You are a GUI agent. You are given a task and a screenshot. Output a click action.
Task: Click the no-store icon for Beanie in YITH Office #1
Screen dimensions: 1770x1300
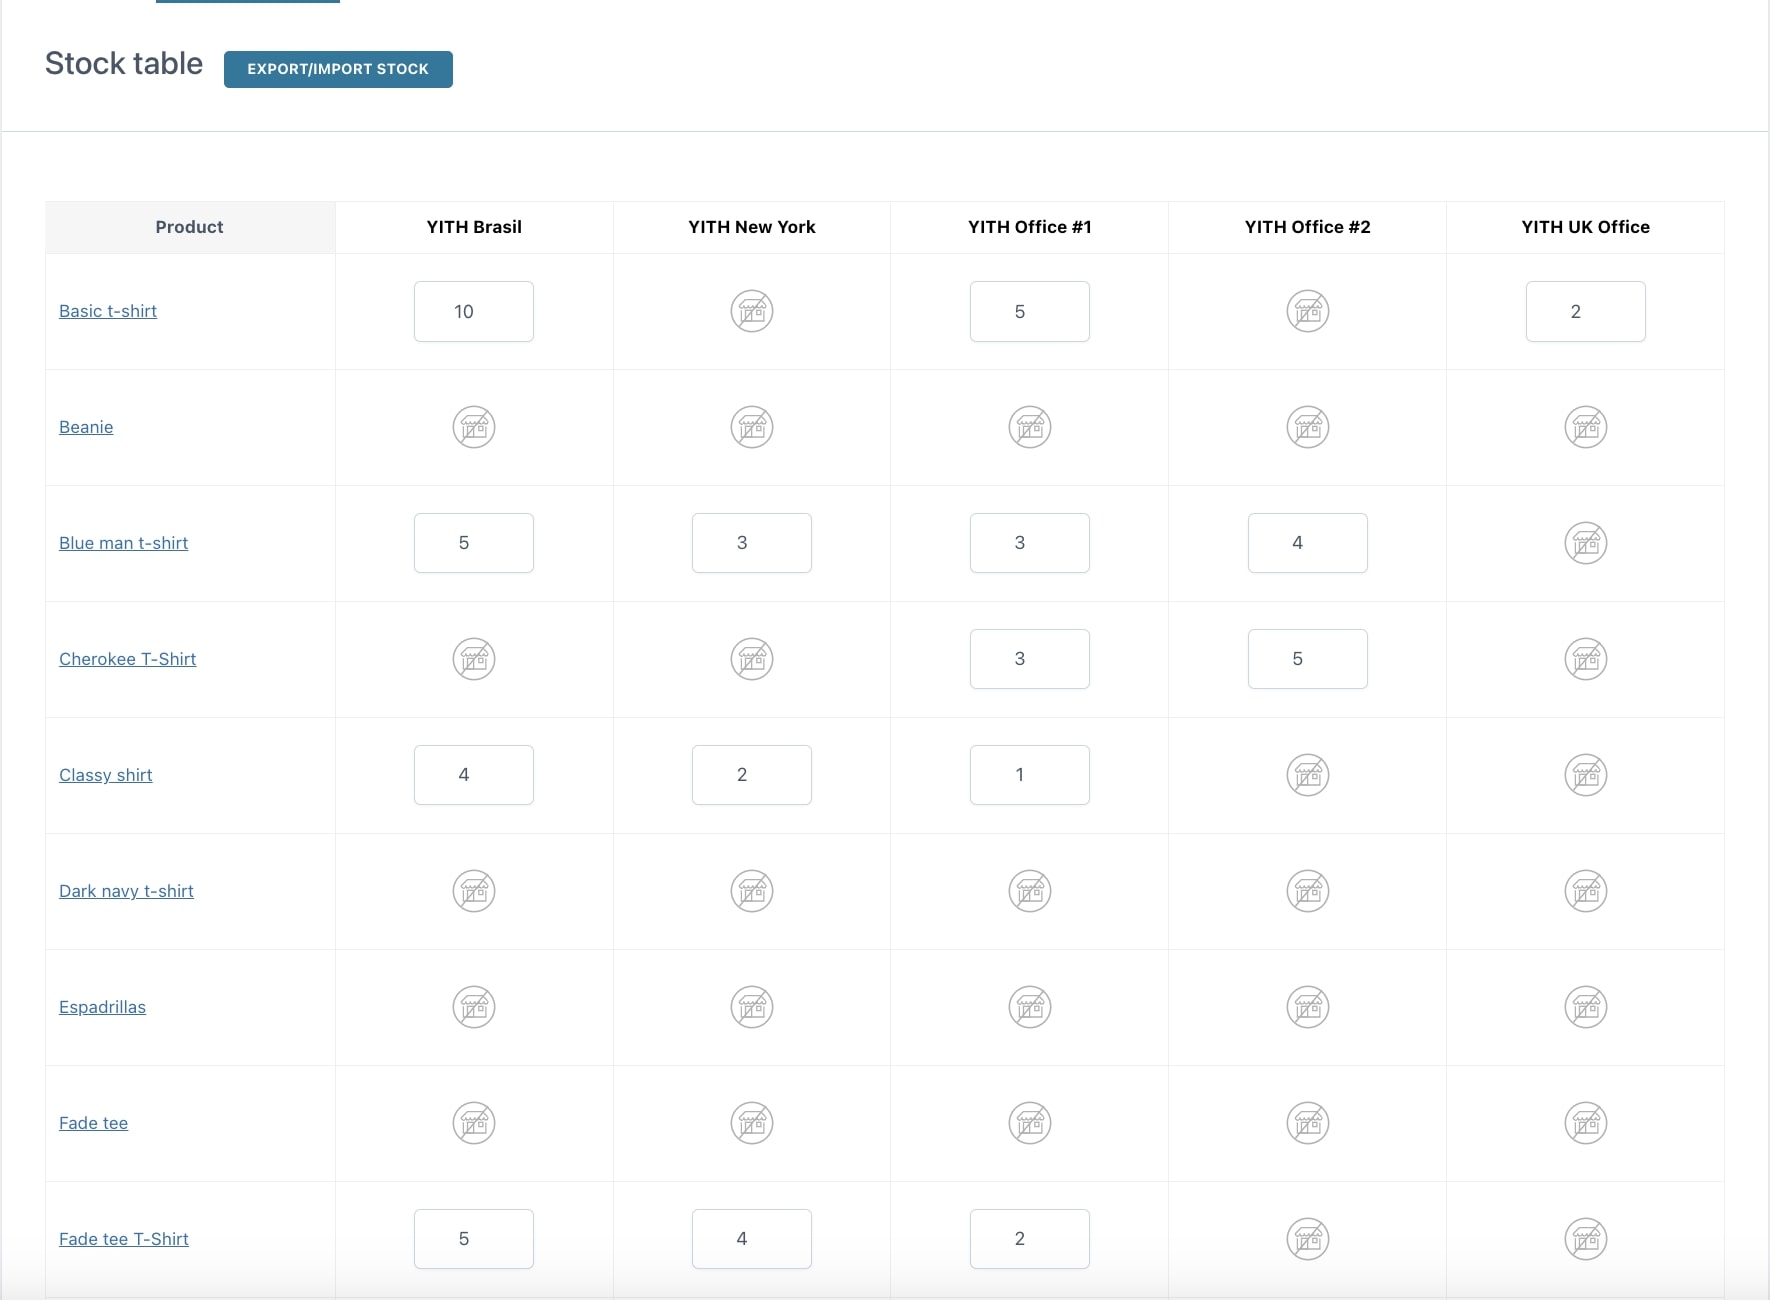tap(1030, 427)
